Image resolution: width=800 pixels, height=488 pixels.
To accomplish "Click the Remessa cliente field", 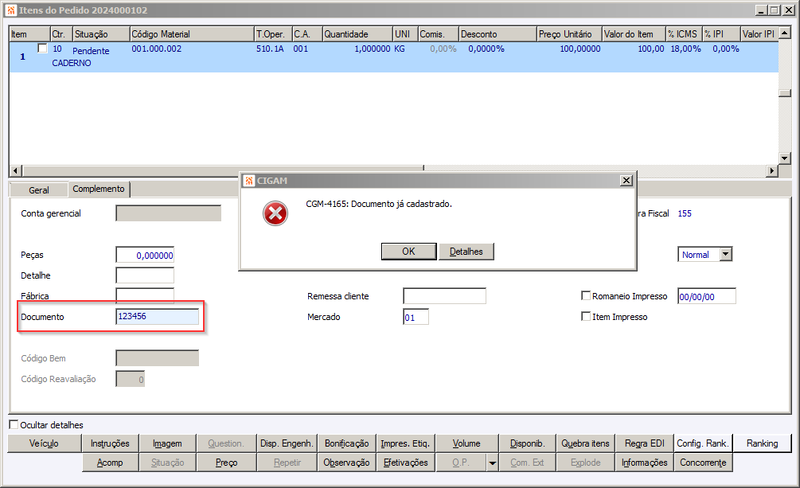I will (444, 296).
